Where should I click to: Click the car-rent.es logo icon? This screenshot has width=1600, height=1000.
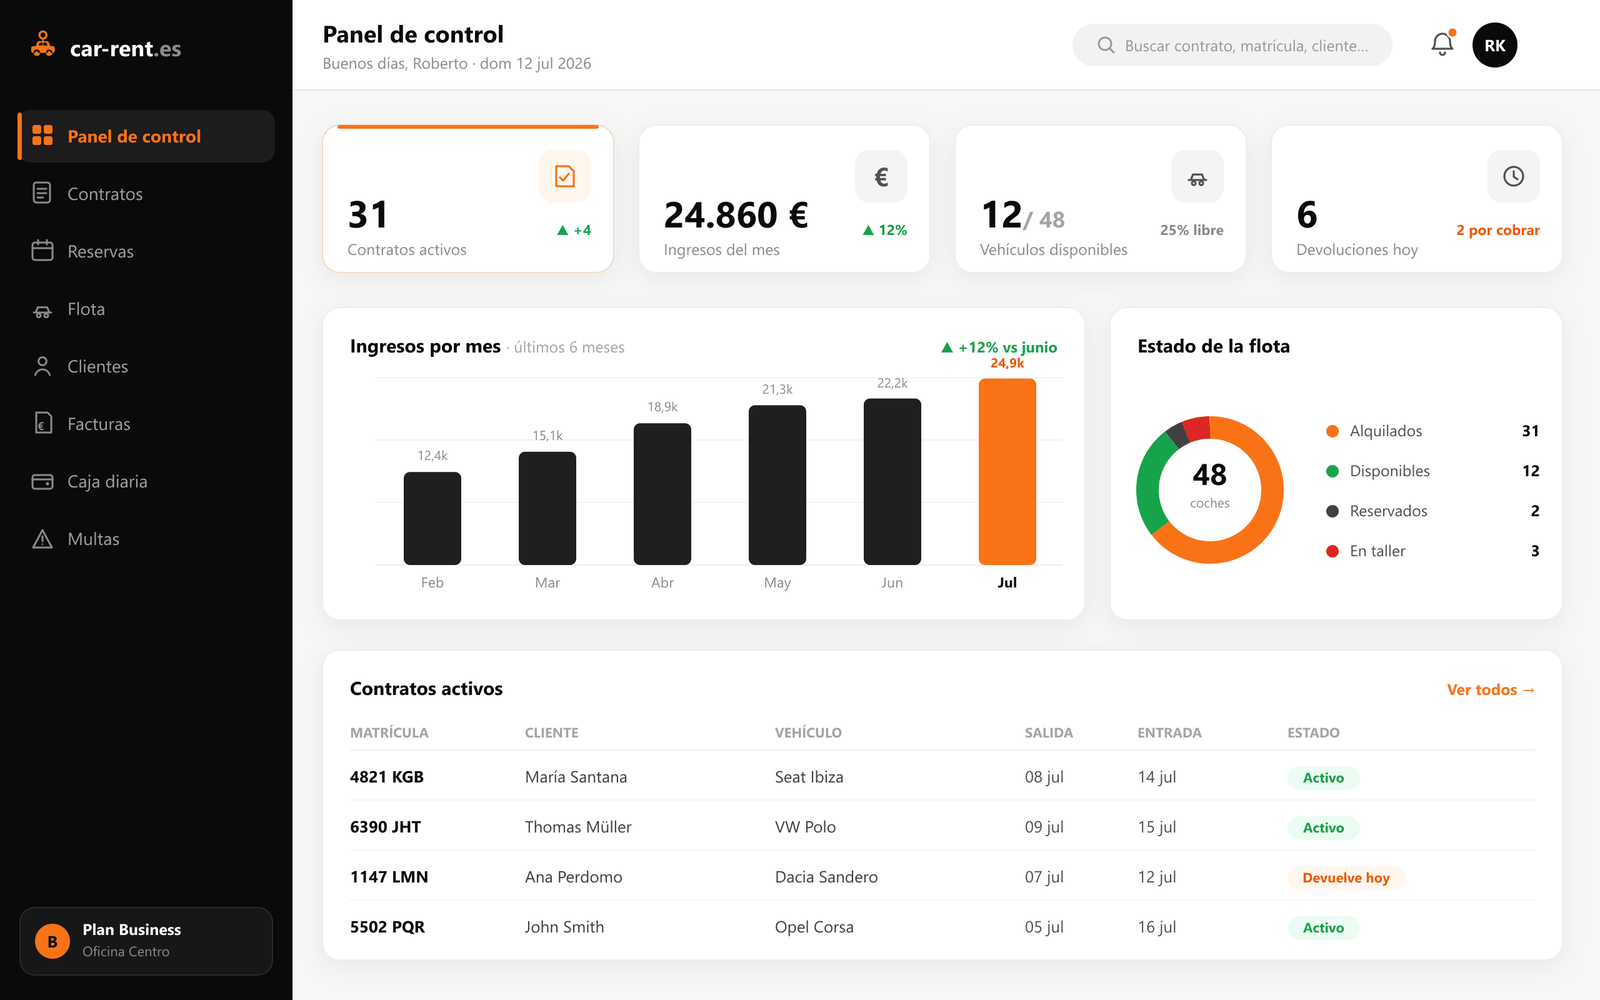point(43,45)
